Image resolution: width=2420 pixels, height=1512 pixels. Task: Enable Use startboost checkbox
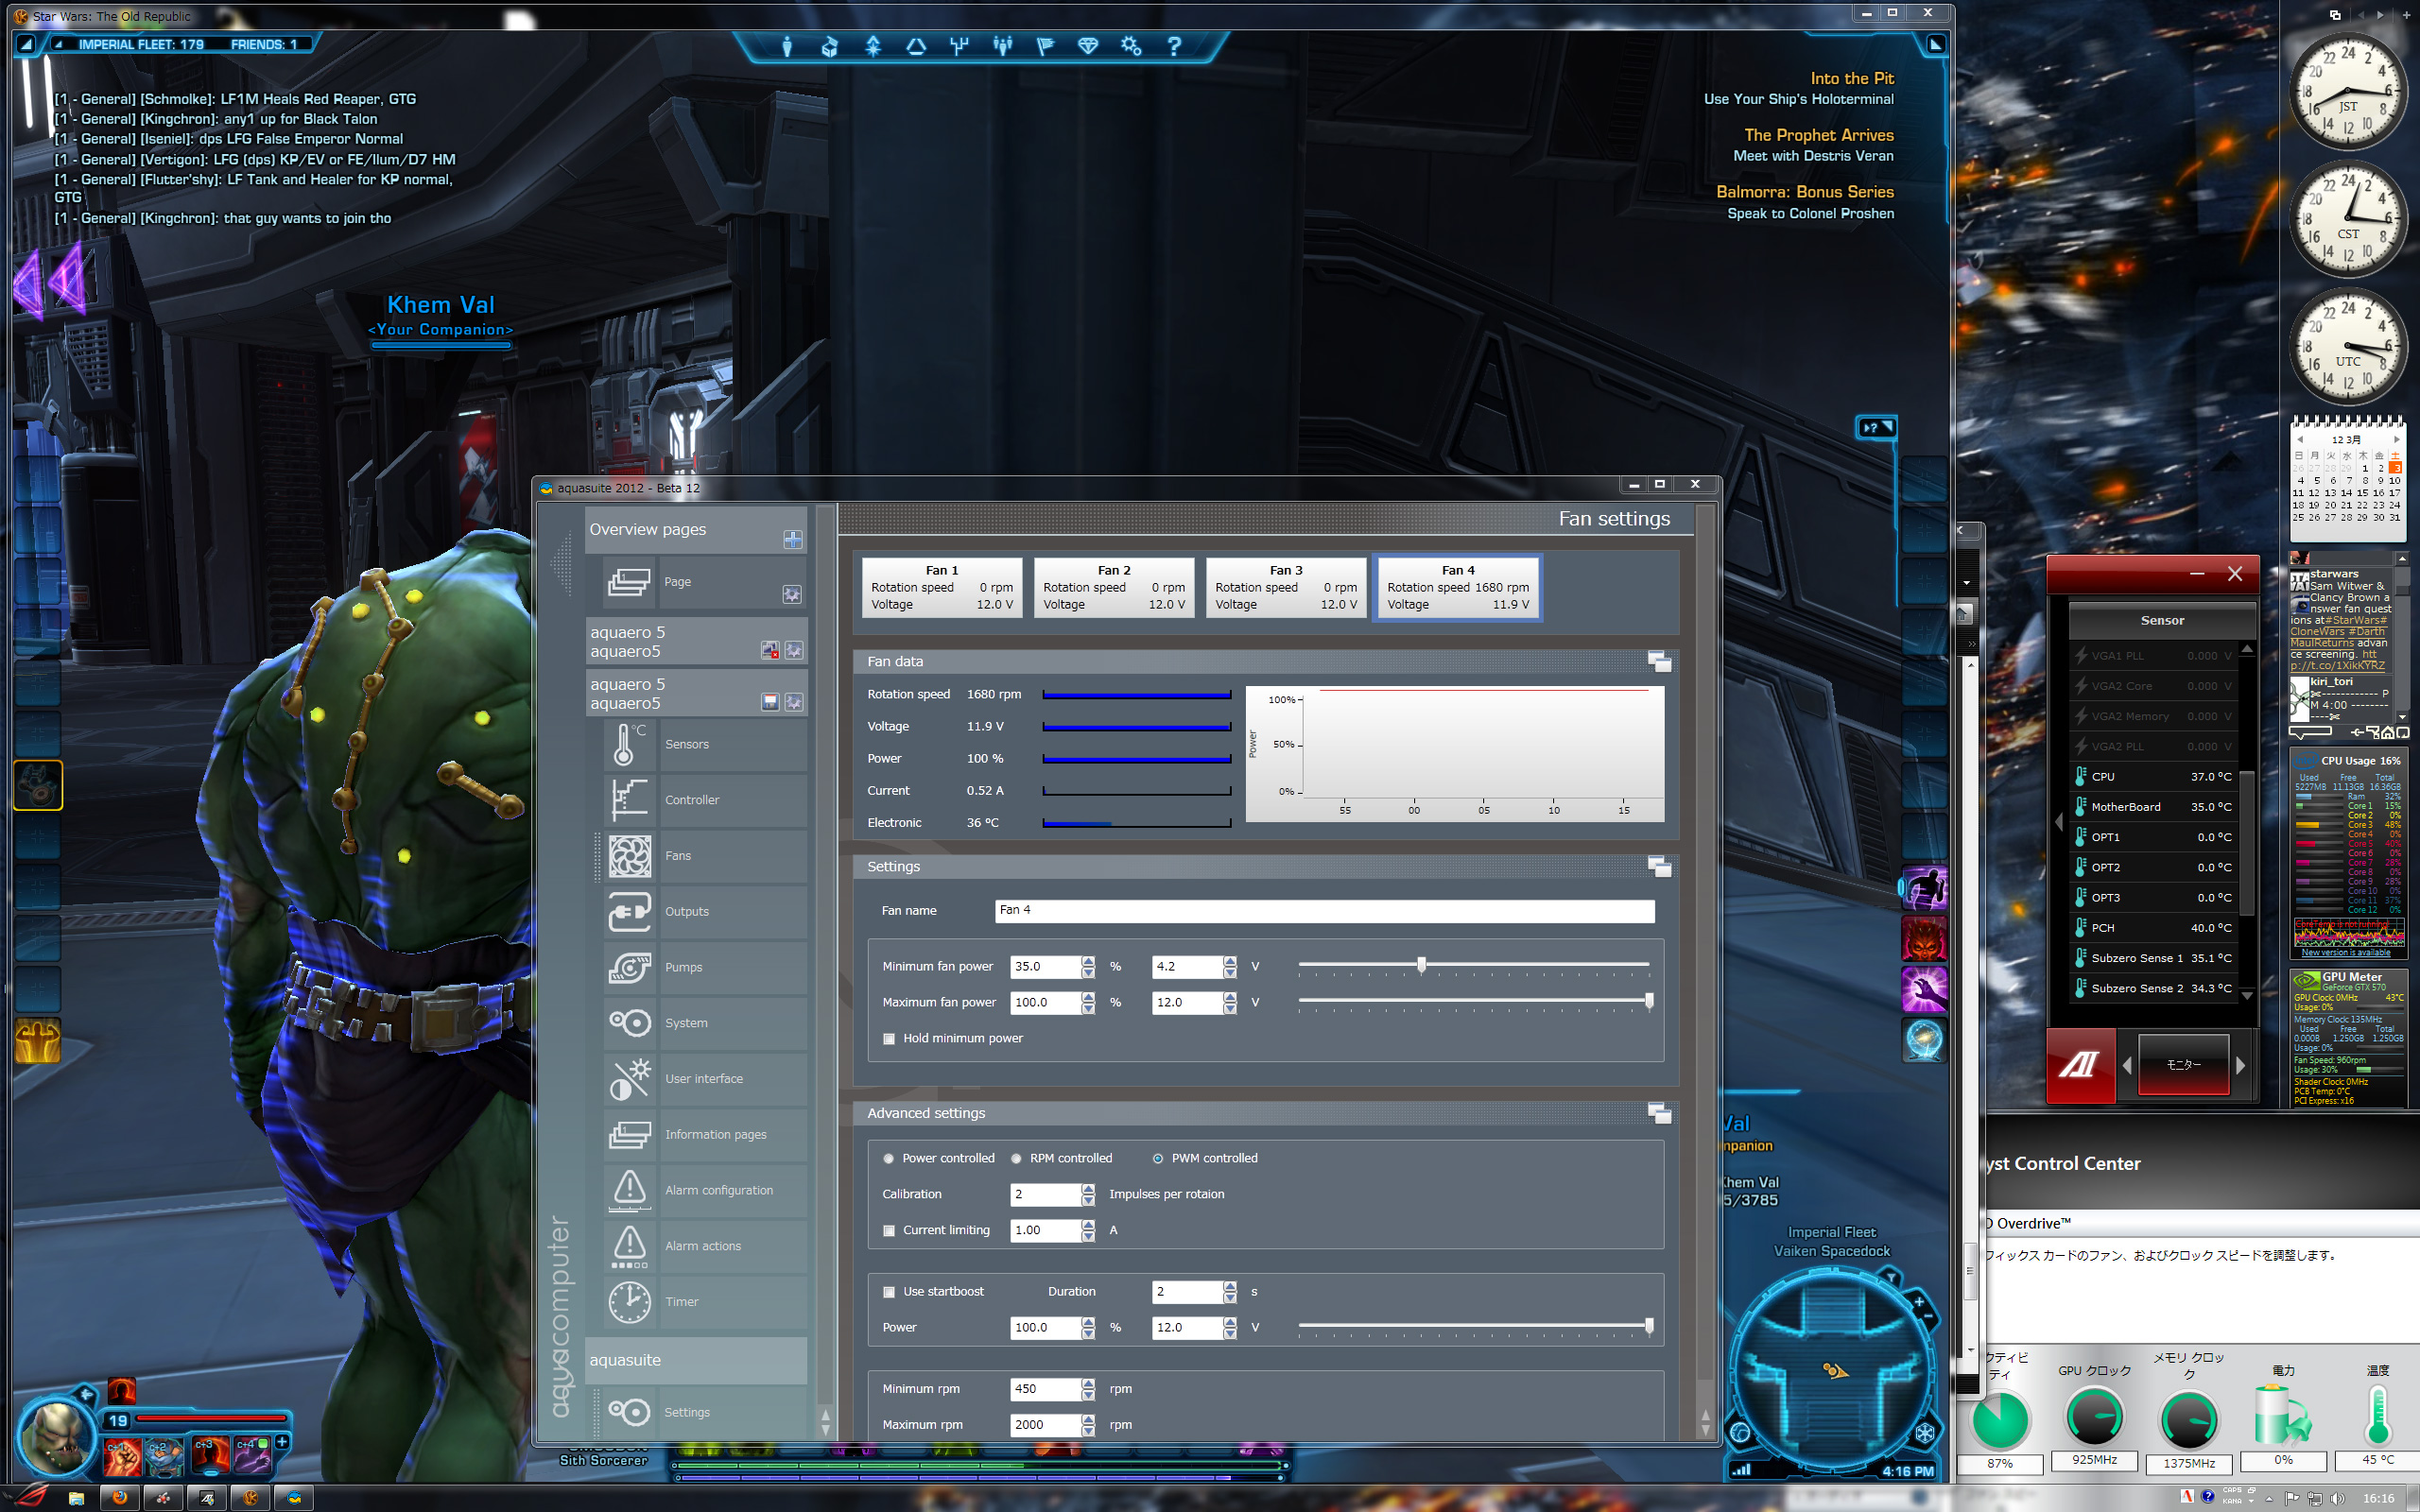click(x=889, y=1292)
